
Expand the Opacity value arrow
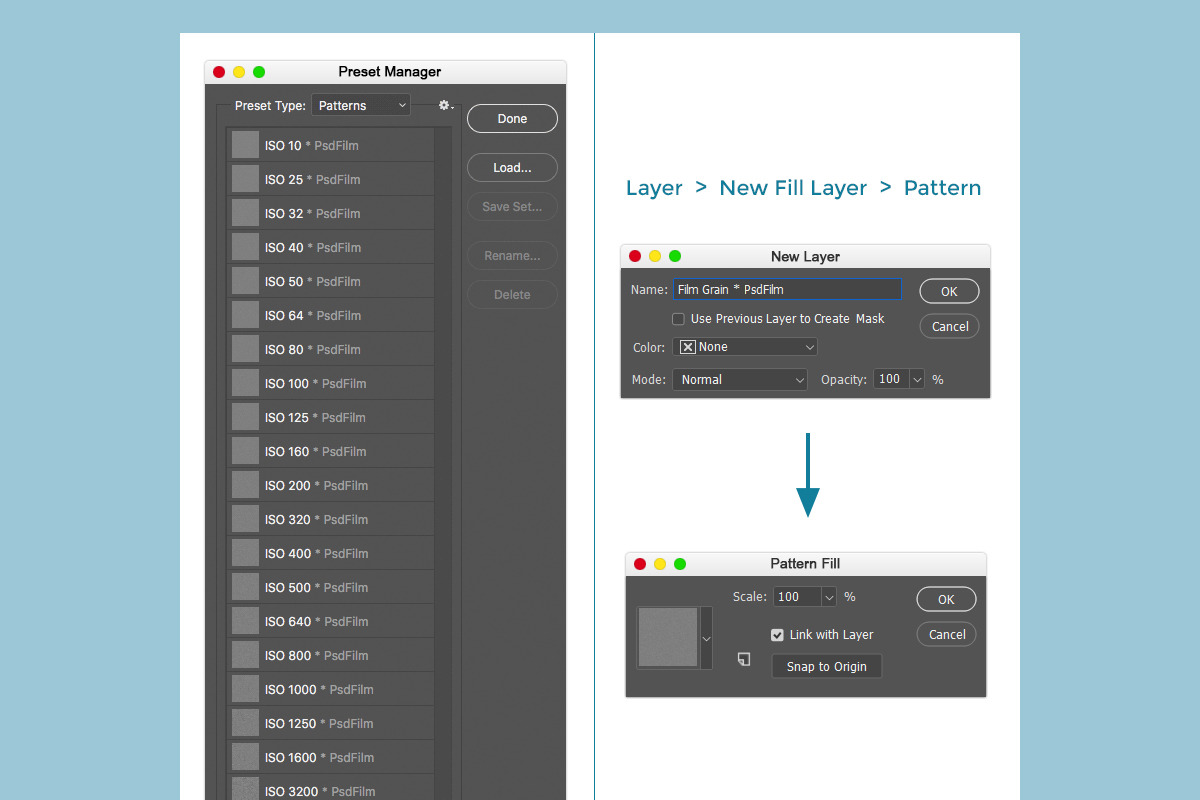pyautogui.click(x=917, y=380)
